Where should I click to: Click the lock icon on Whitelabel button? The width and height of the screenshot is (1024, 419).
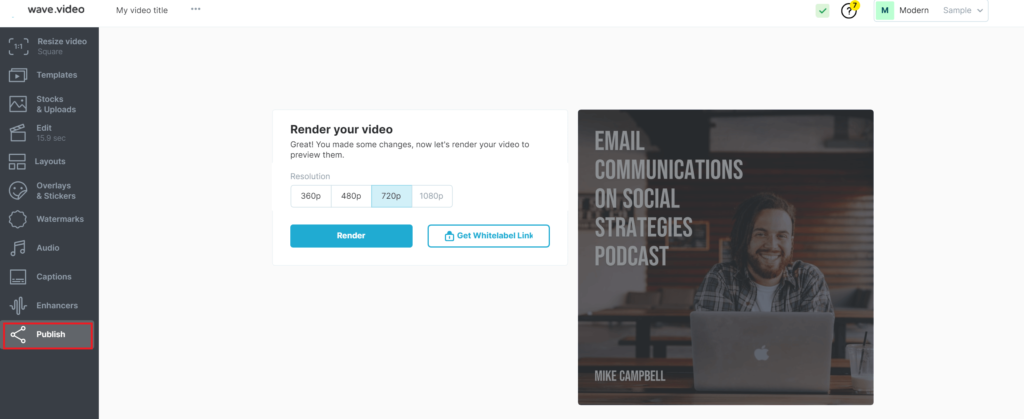click(x=449, y=236)
